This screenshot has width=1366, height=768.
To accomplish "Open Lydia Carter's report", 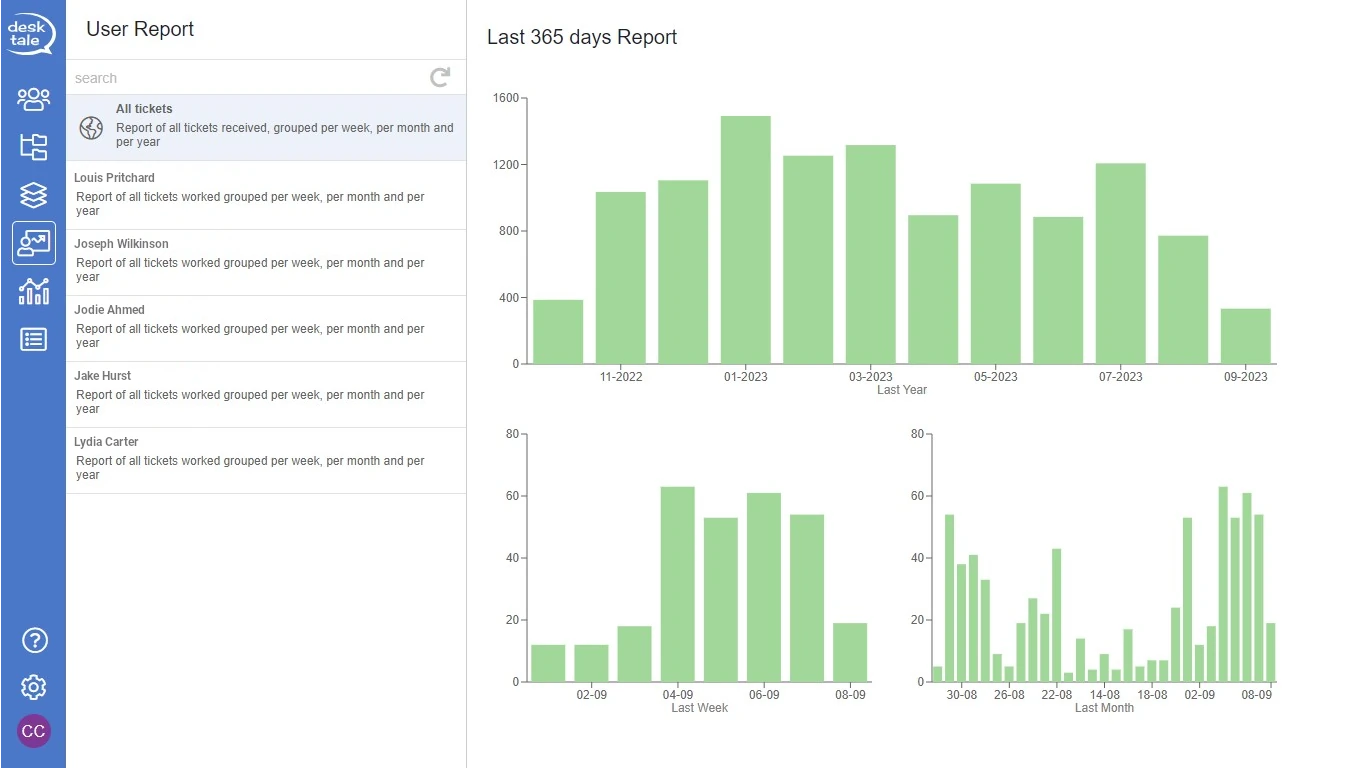I will (x=266, y=460).
